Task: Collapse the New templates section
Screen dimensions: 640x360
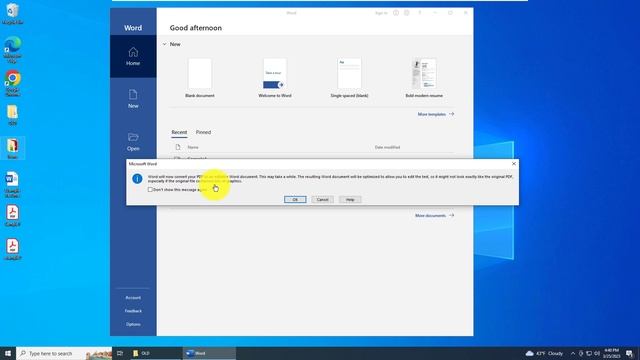Action: tap(164, 44)
